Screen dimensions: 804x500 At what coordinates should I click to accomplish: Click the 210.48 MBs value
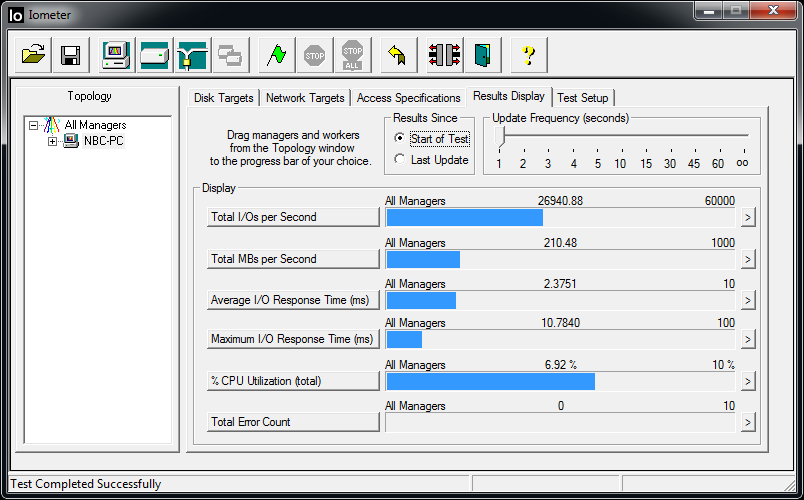click(x=560, y=243)
